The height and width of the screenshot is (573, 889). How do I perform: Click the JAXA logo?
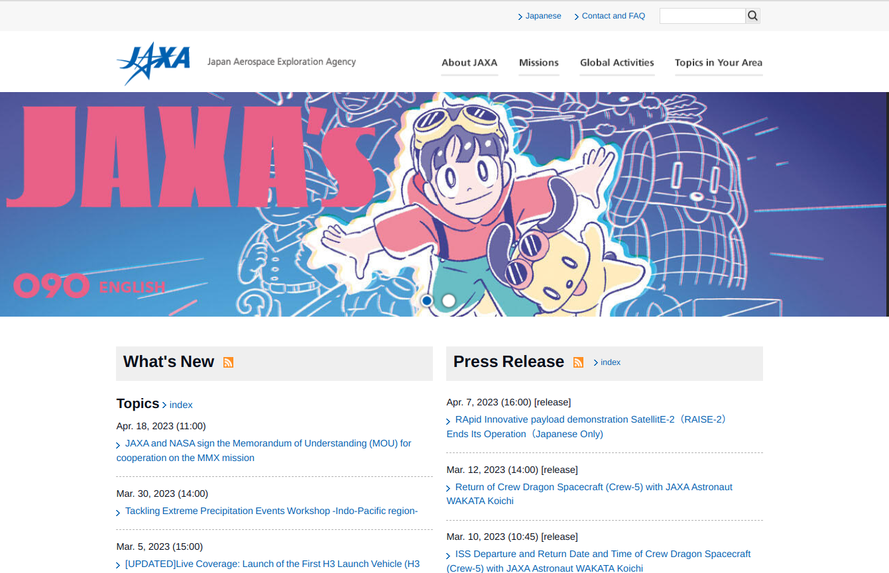(x=154, y=63)
